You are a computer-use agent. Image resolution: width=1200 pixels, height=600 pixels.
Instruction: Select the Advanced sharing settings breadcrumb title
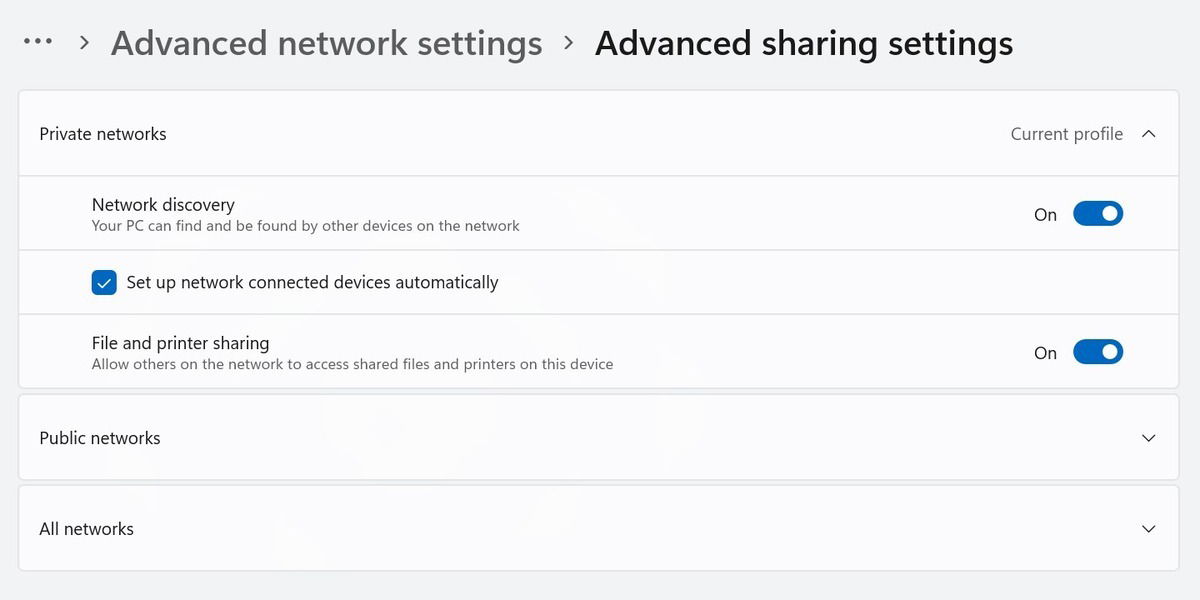pyautogui.click(x=804, y=43)
